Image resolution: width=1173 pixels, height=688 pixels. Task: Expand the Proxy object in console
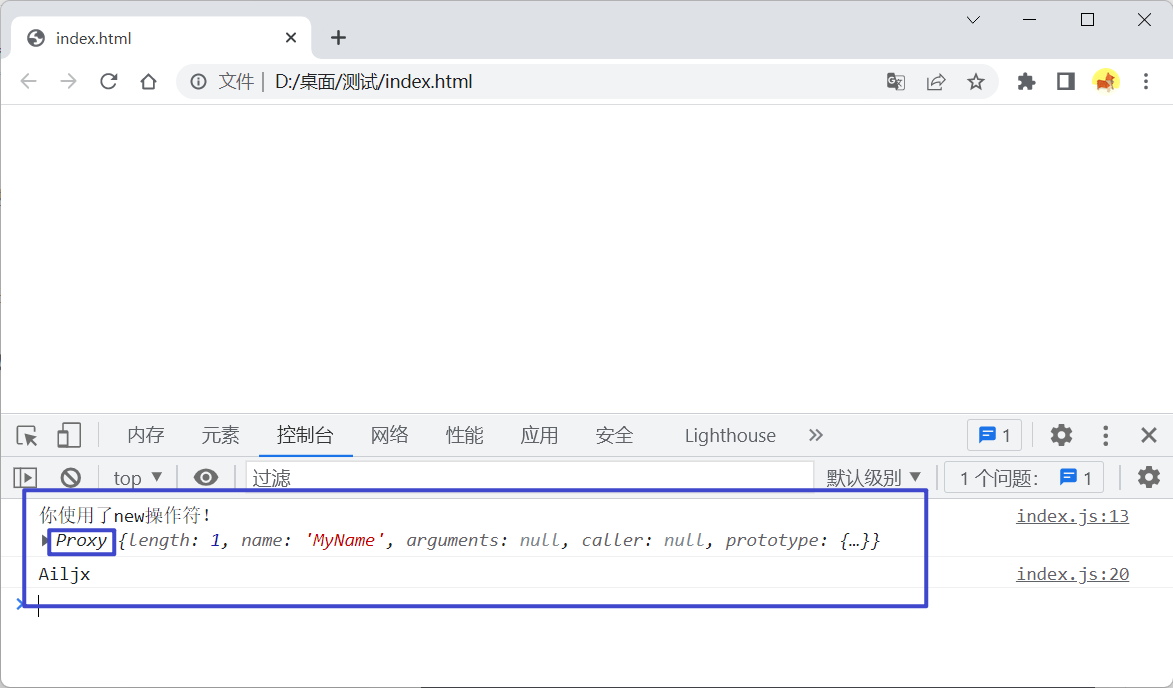(x=42, y=540)
